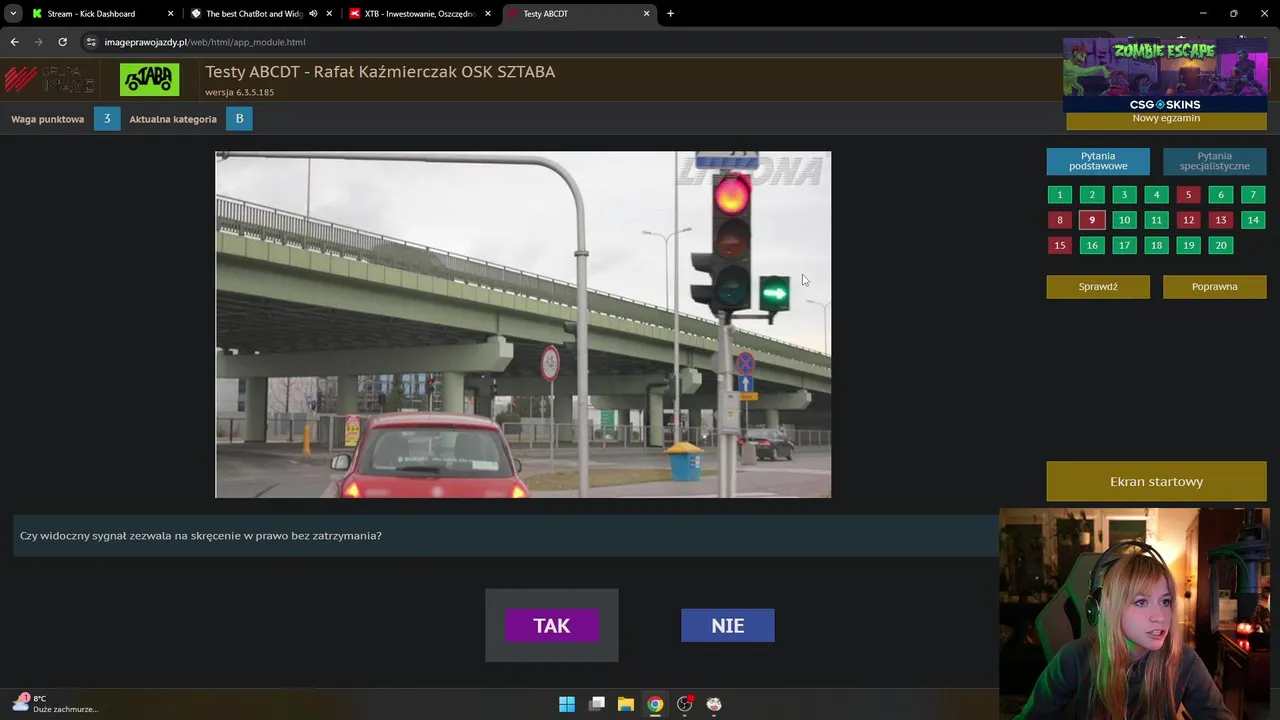The width and height of the screenshot is (1280, 720).
Task: Jump to question 12
Action: [1188, 220]
